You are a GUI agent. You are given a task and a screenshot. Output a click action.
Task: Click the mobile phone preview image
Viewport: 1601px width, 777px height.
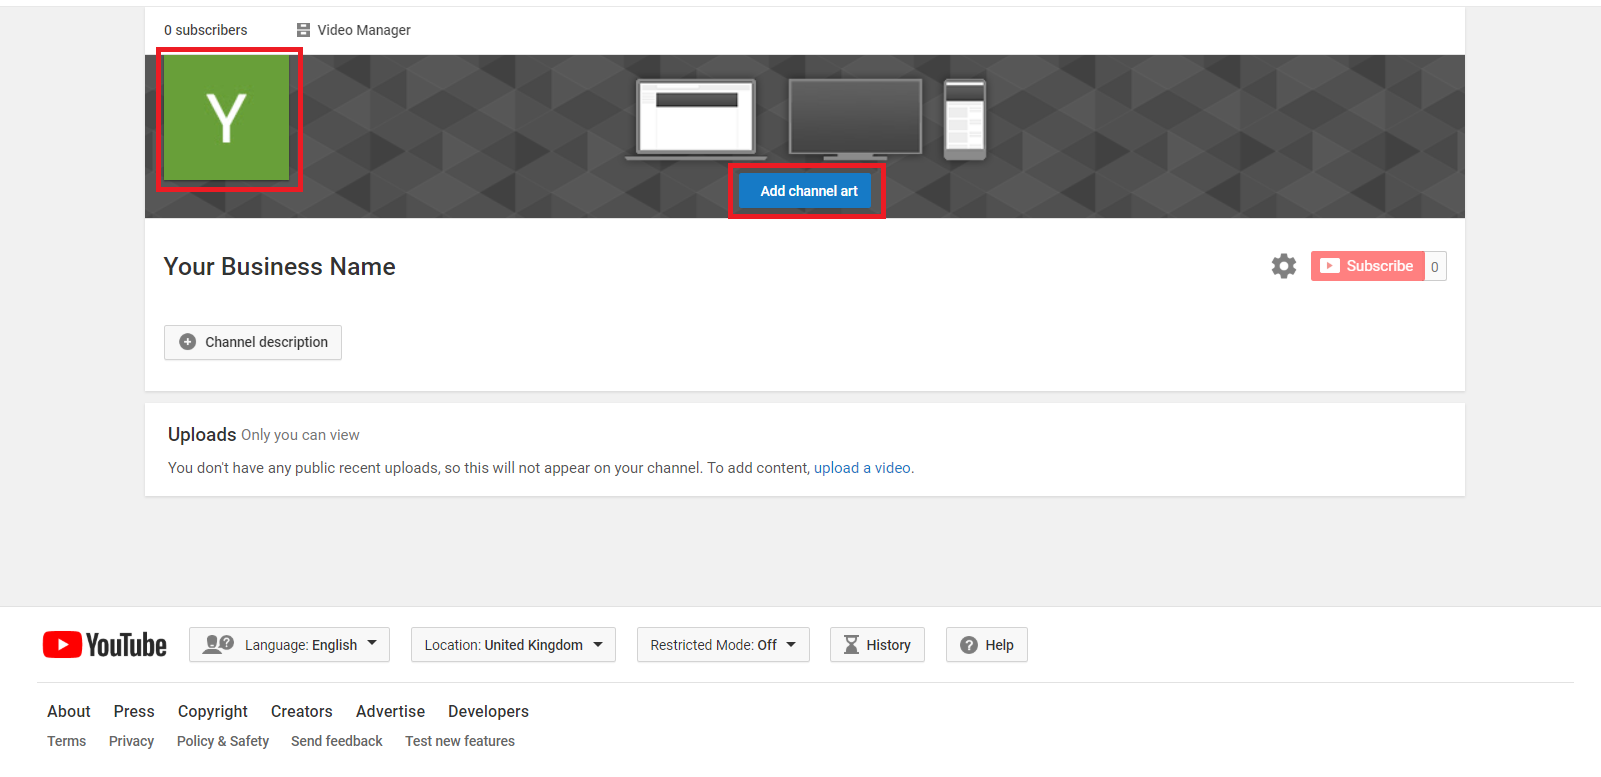(x=965, y=119)
